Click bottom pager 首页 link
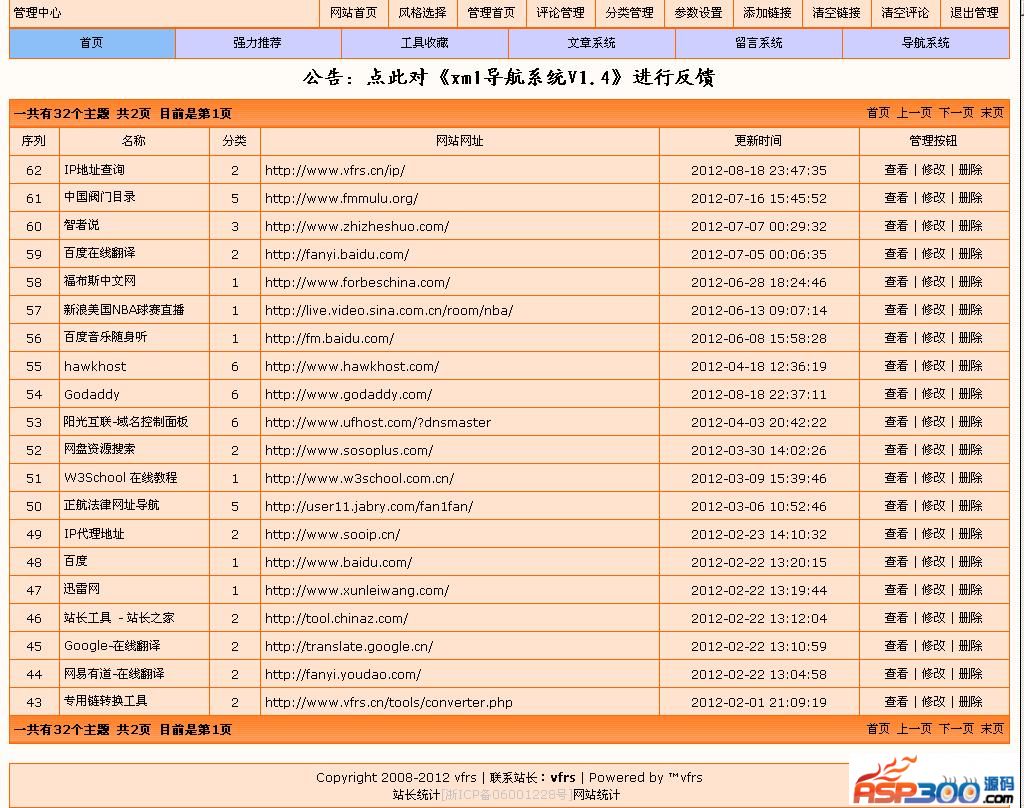The width and height of the screenshot is (1024, 808). tap(878, 729)
